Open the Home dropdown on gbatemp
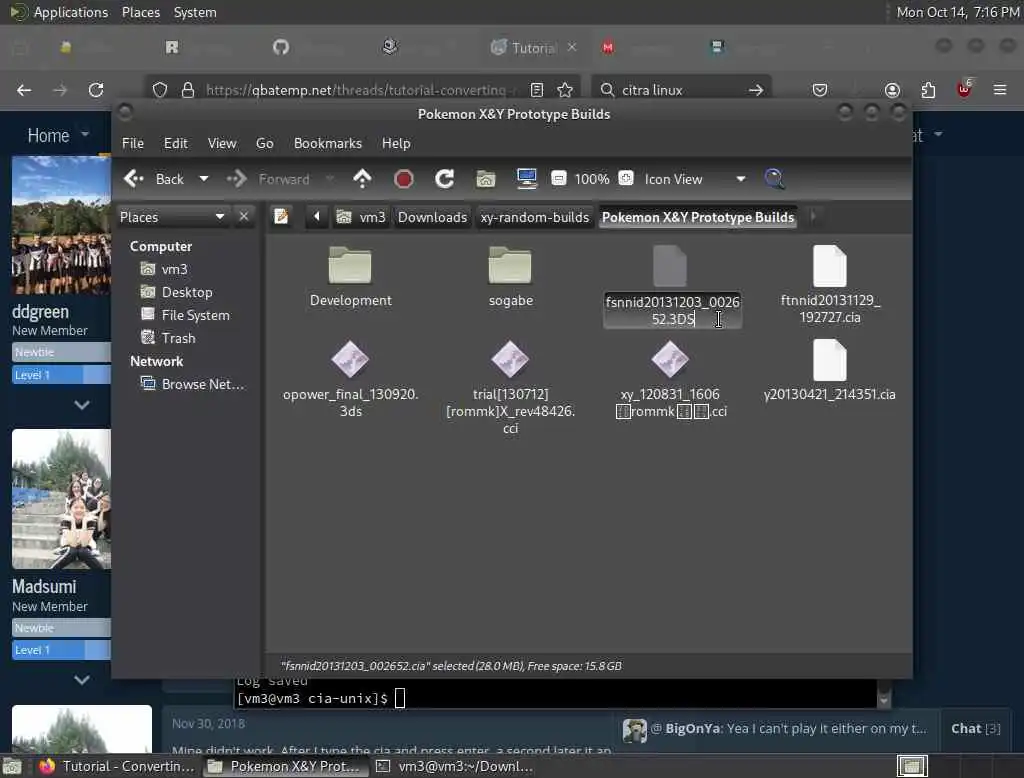The height and width of the screenshot is (778, 1024). pyautogui.click(x=58, y=135)
